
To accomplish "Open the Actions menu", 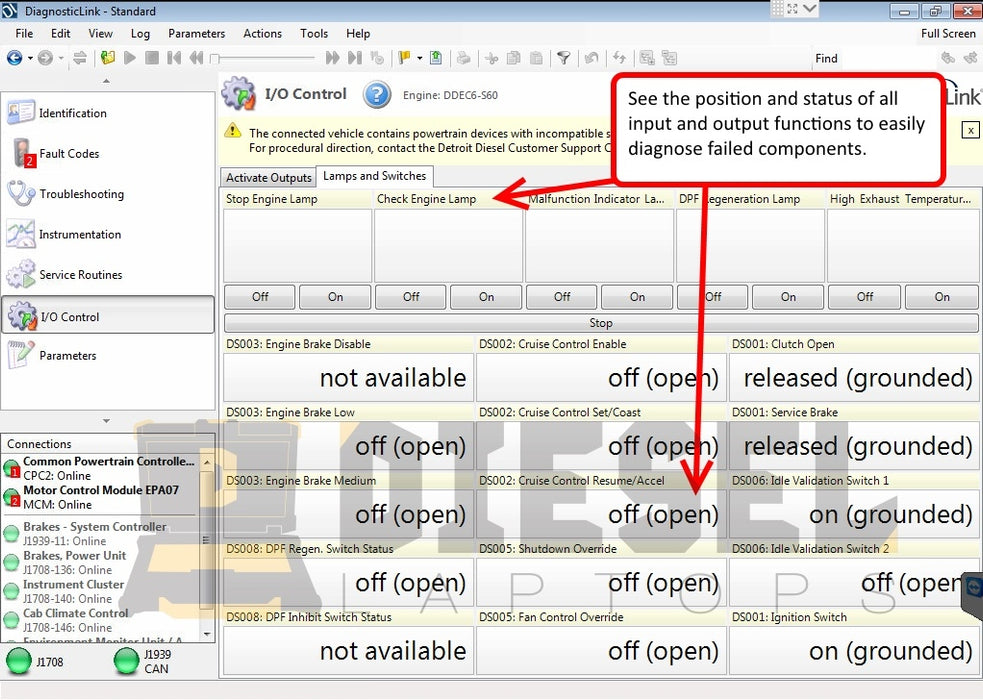I will (x=263, y=33).
